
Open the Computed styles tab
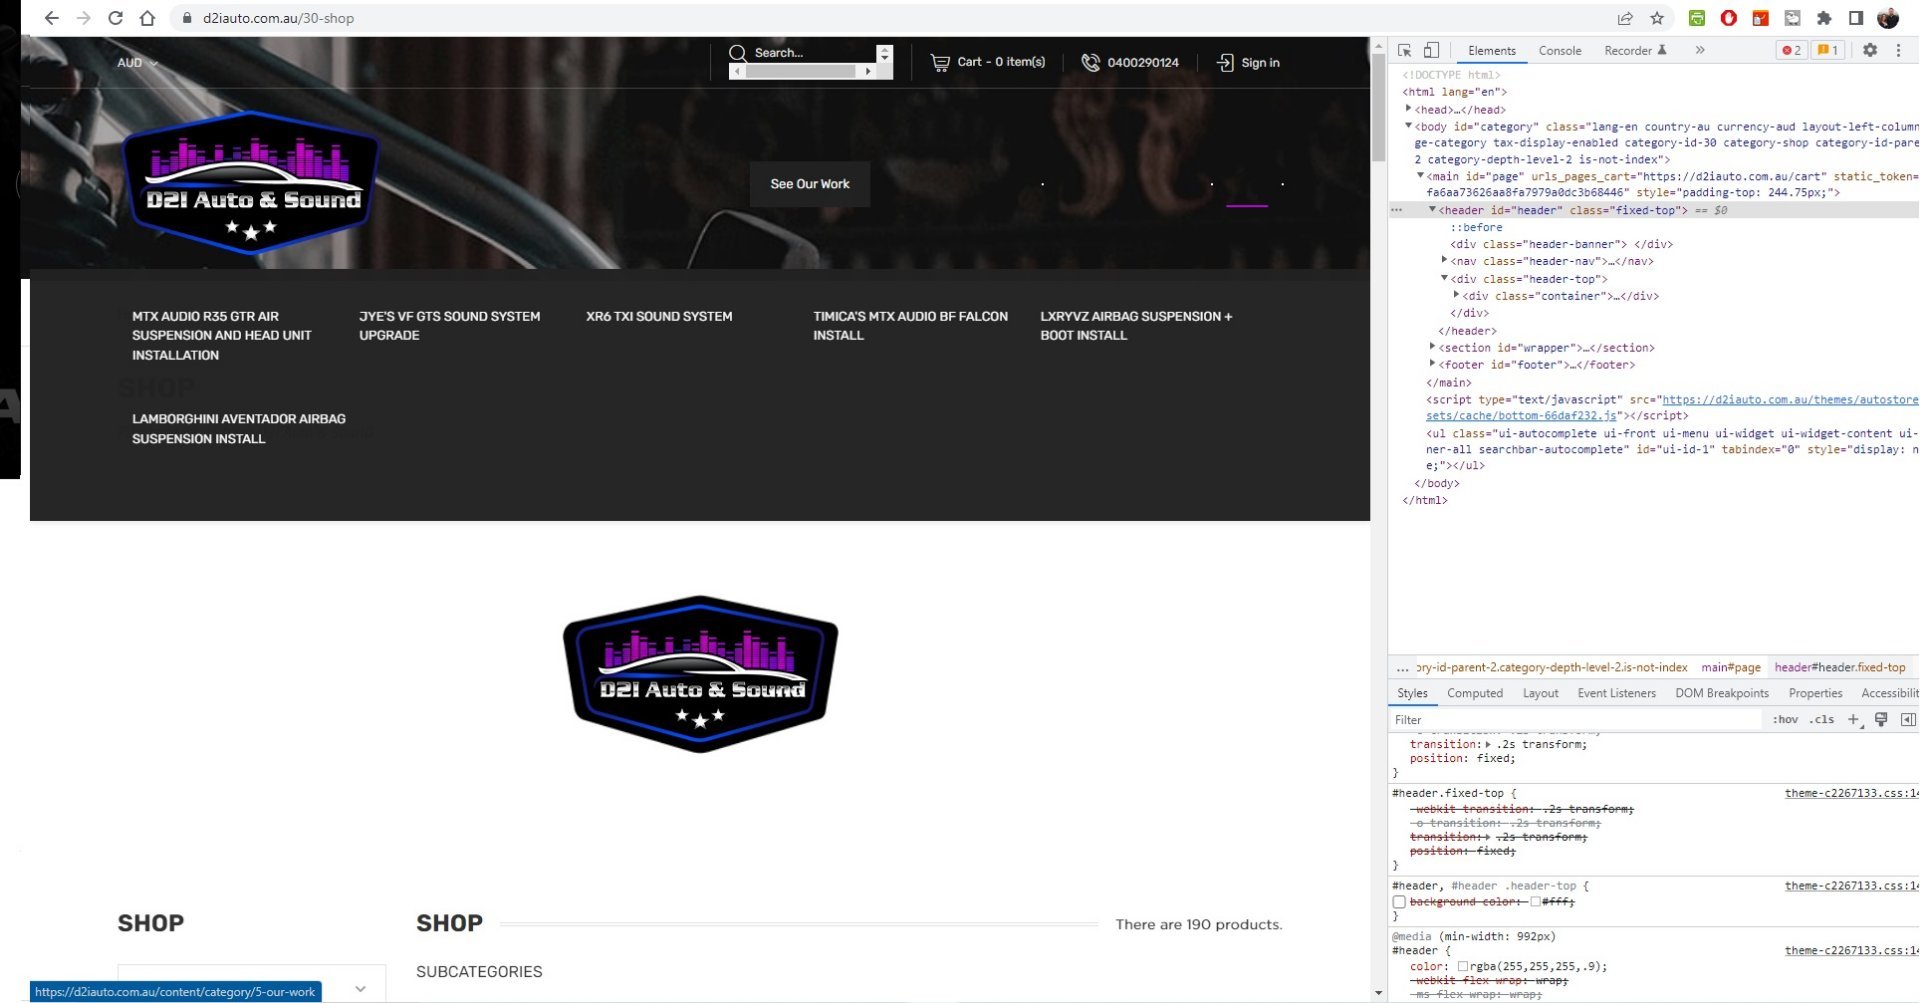(x=1475, y=693)
